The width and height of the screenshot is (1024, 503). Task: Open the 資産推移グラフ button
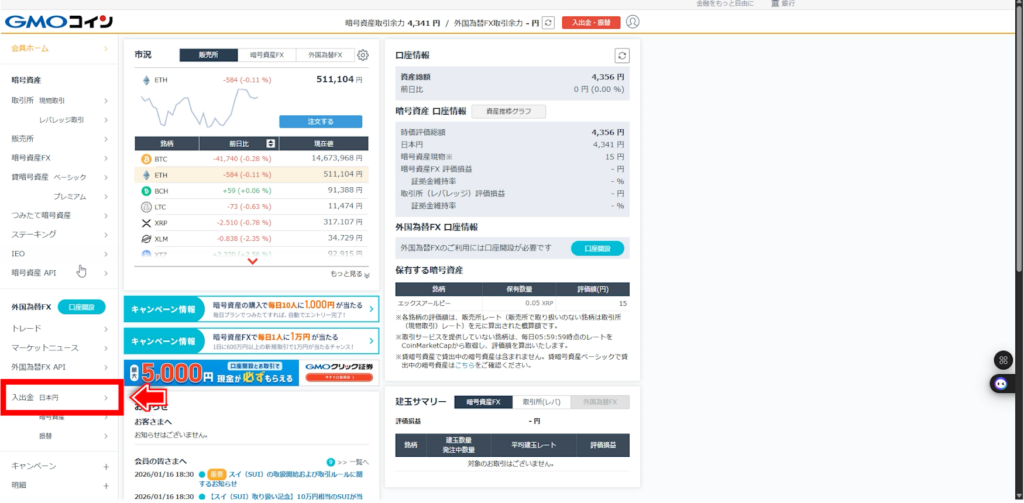point(509,111)
